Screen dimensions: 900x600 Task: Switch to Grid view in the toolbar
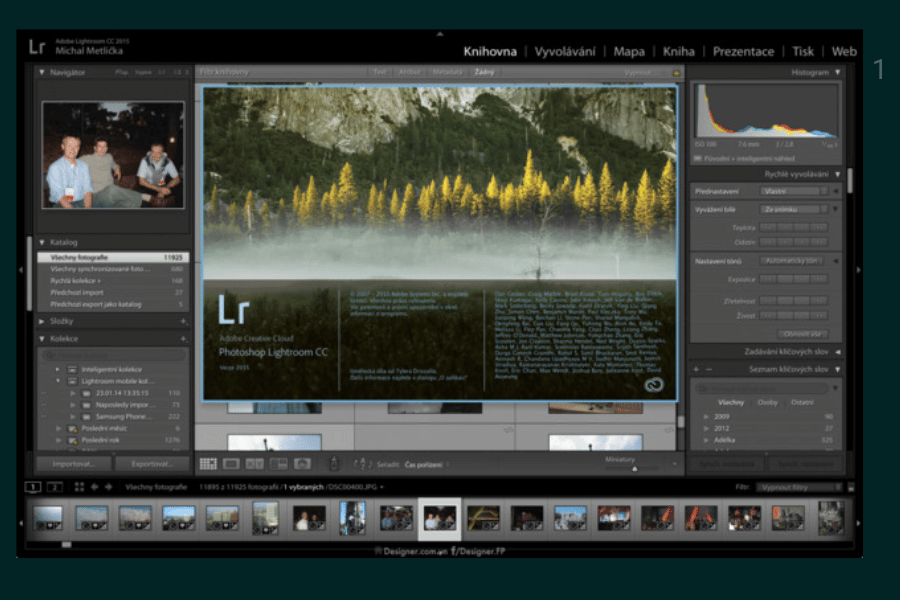point(208,464)
